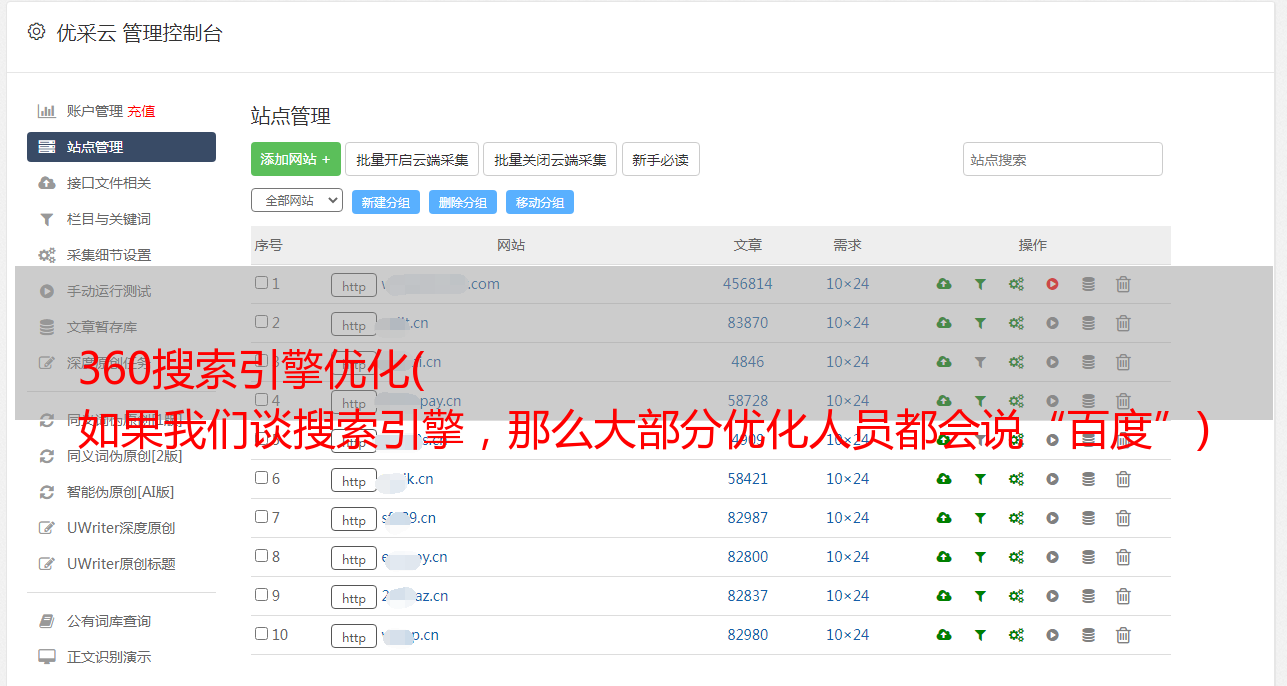Click the play icon in row 9
The height and width of the screenshot is (686, 1287).
(1052, 596)
